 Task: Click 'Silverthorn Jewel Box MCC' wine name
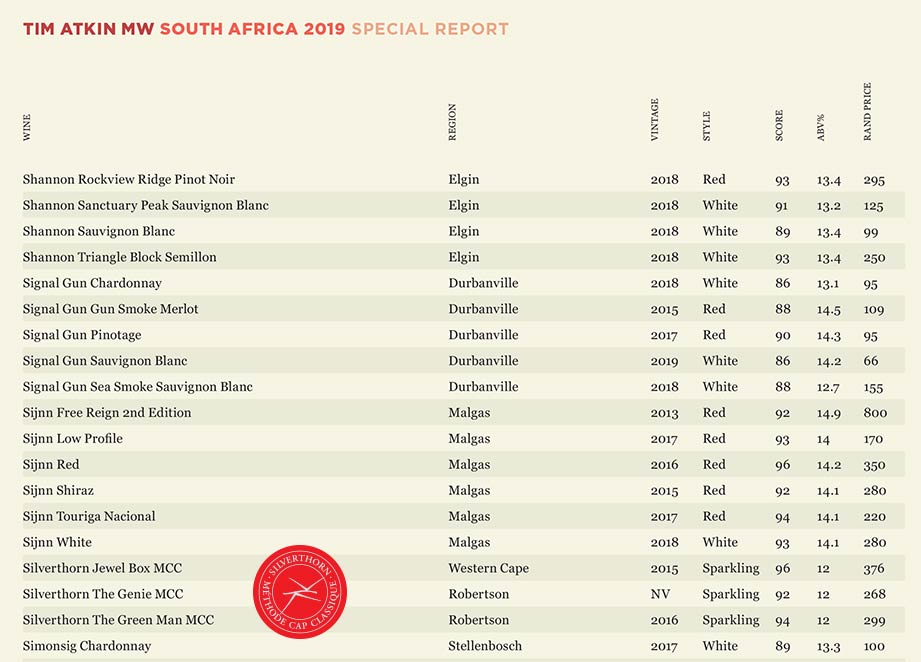pyautogui.click(x=102, y=568)
